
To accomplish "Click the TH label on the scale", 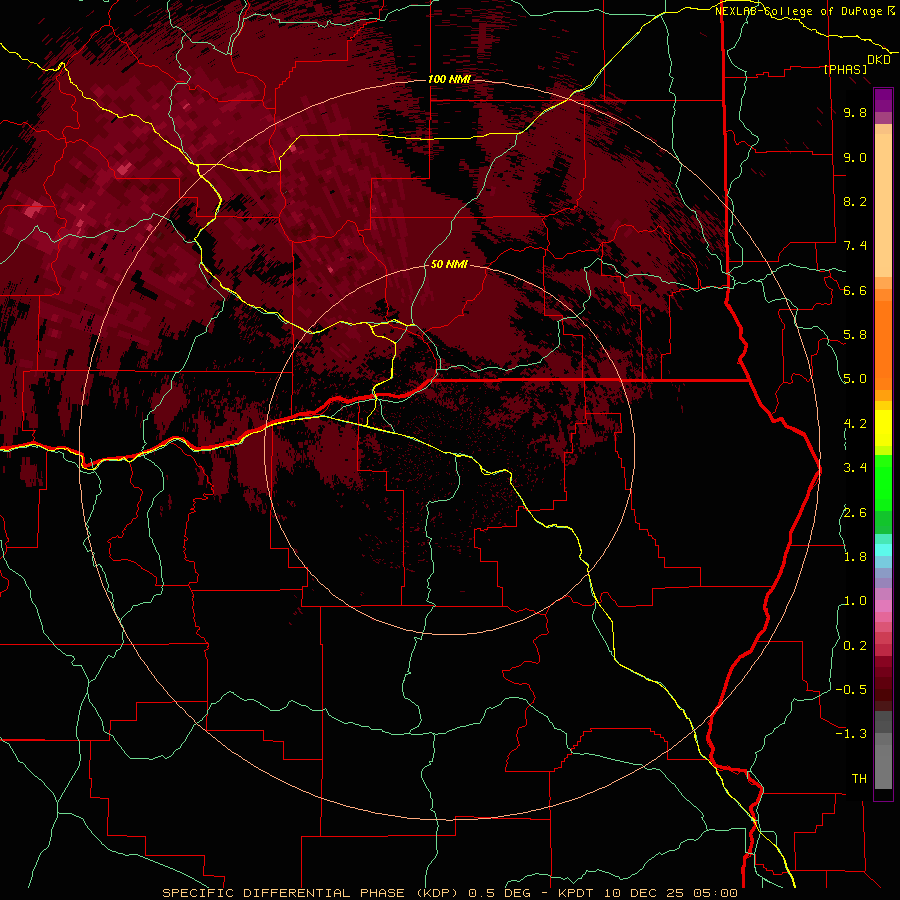I will (x=859, y=779).
